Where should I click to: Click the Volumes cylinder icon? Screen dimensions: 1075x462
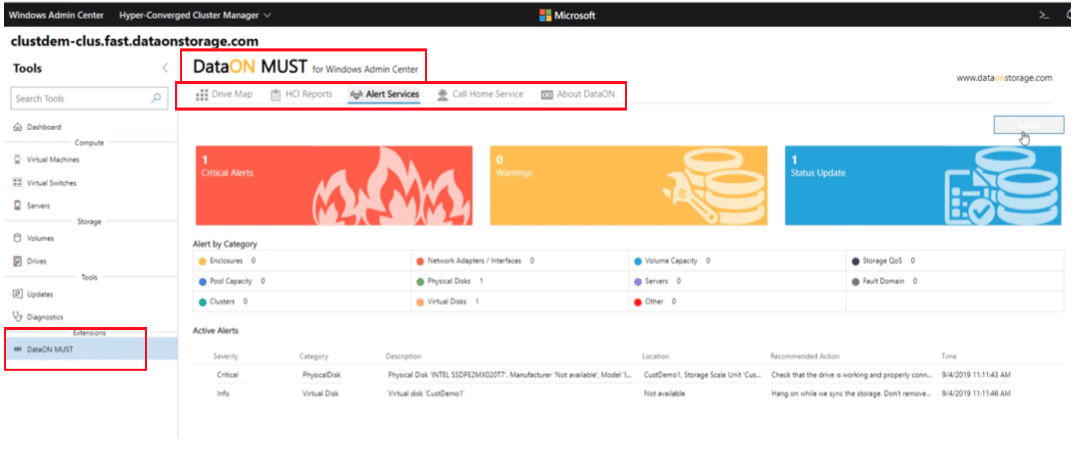(18, 238)
